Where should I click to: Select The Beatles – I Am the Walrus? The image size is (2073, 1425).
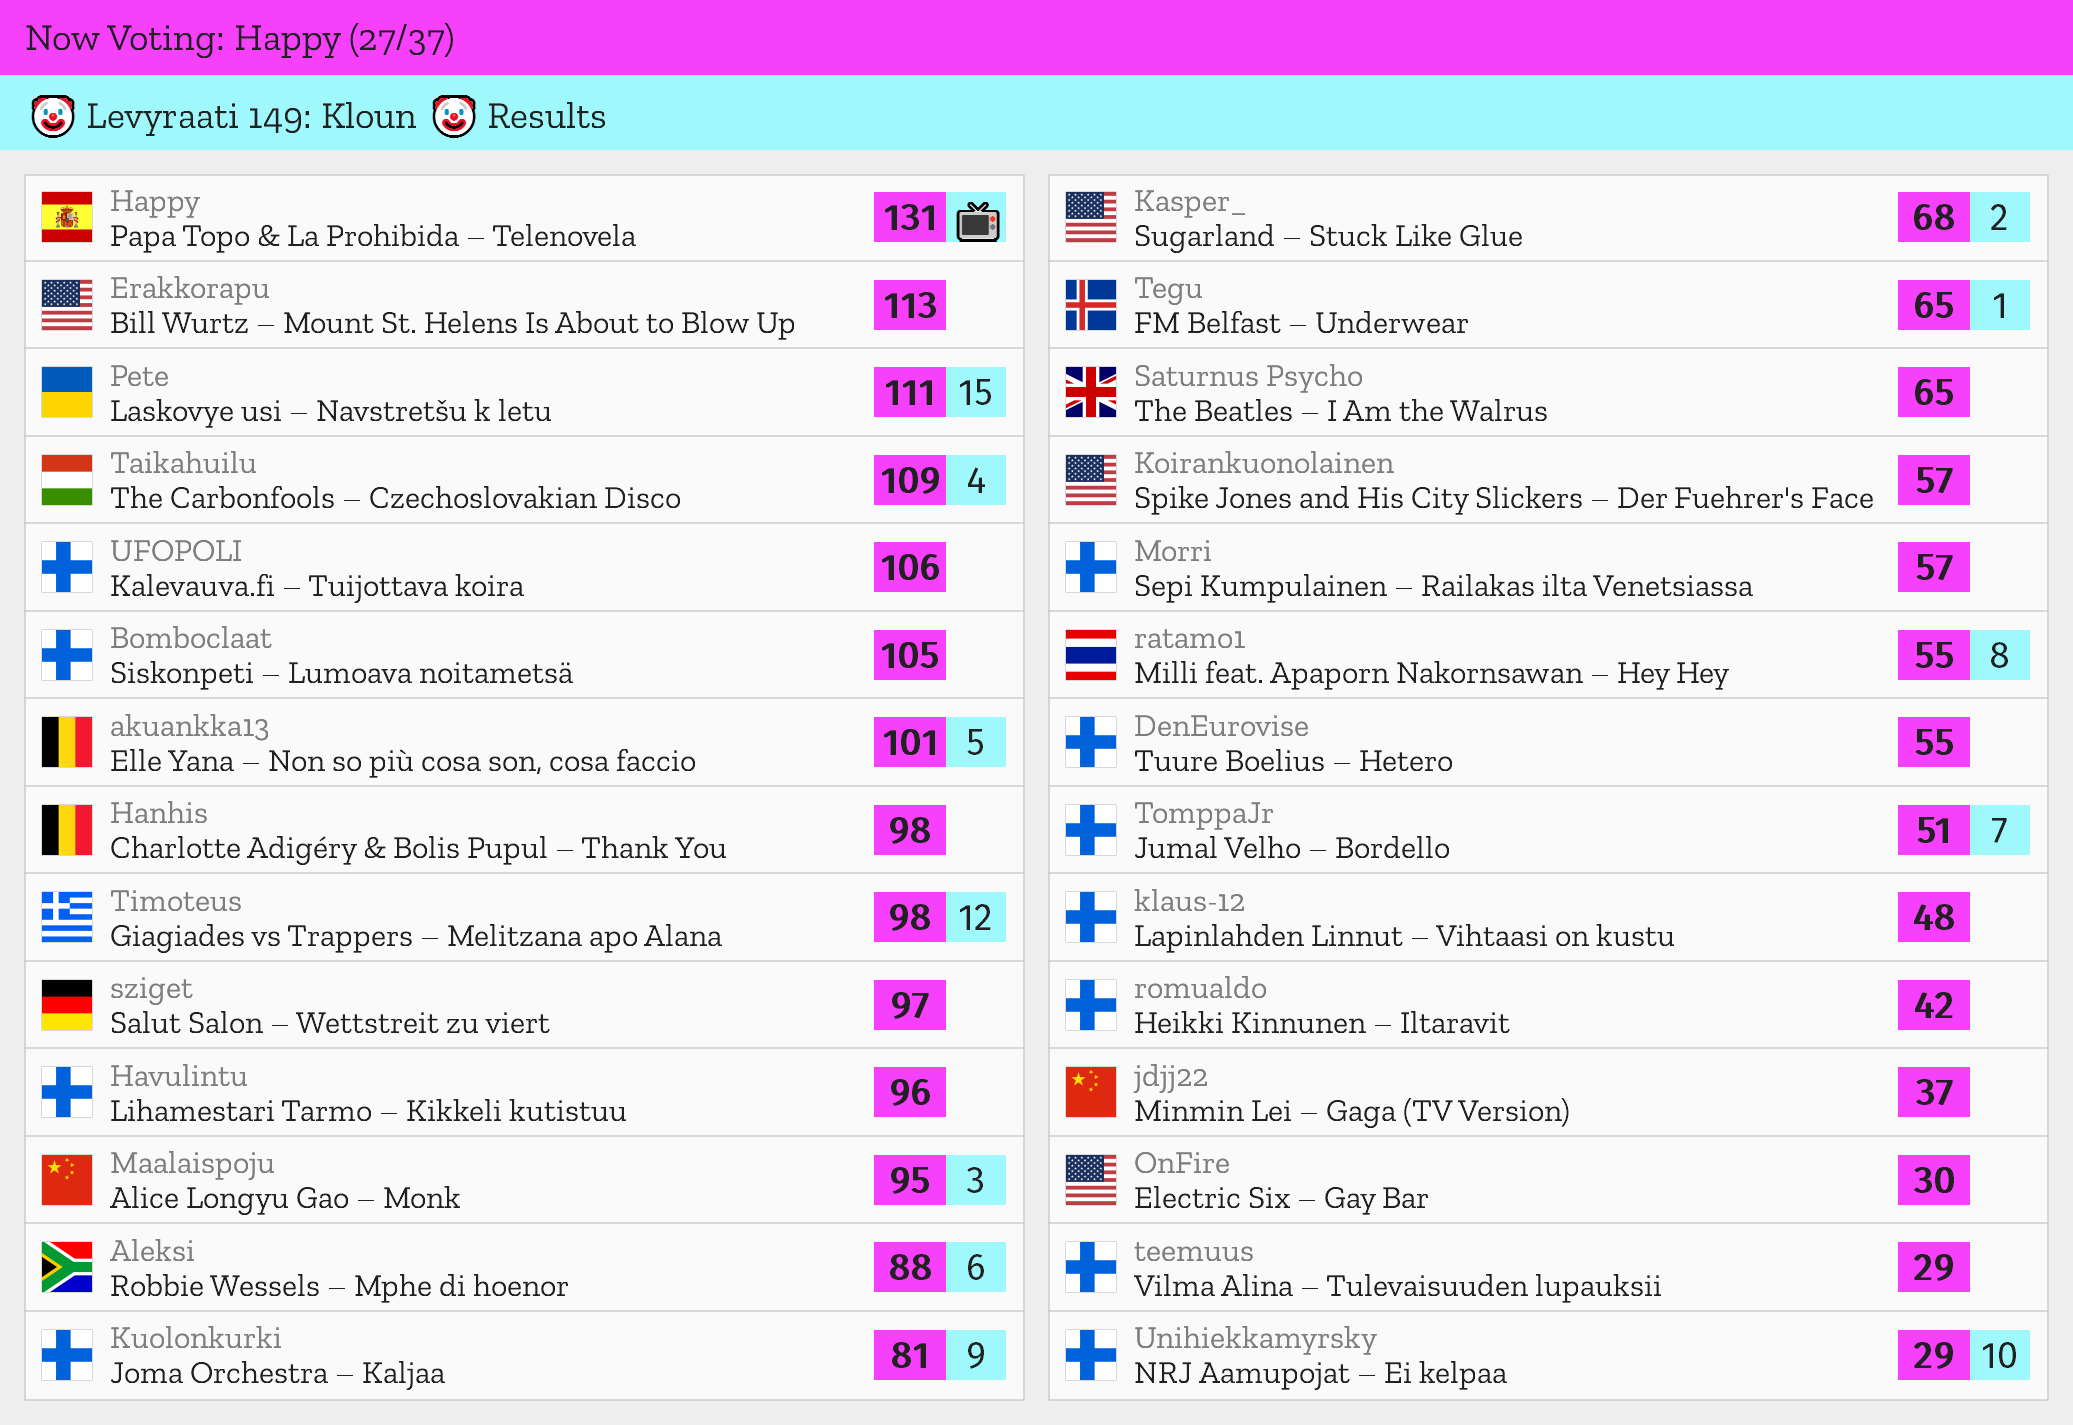click(x=1340, y=411)
